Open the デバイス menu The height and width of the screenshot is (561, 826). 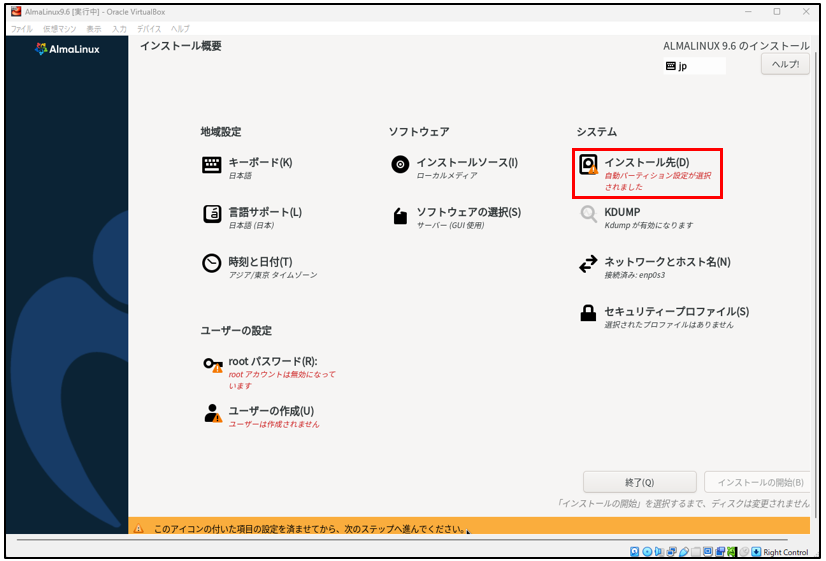tap(149, 29)
